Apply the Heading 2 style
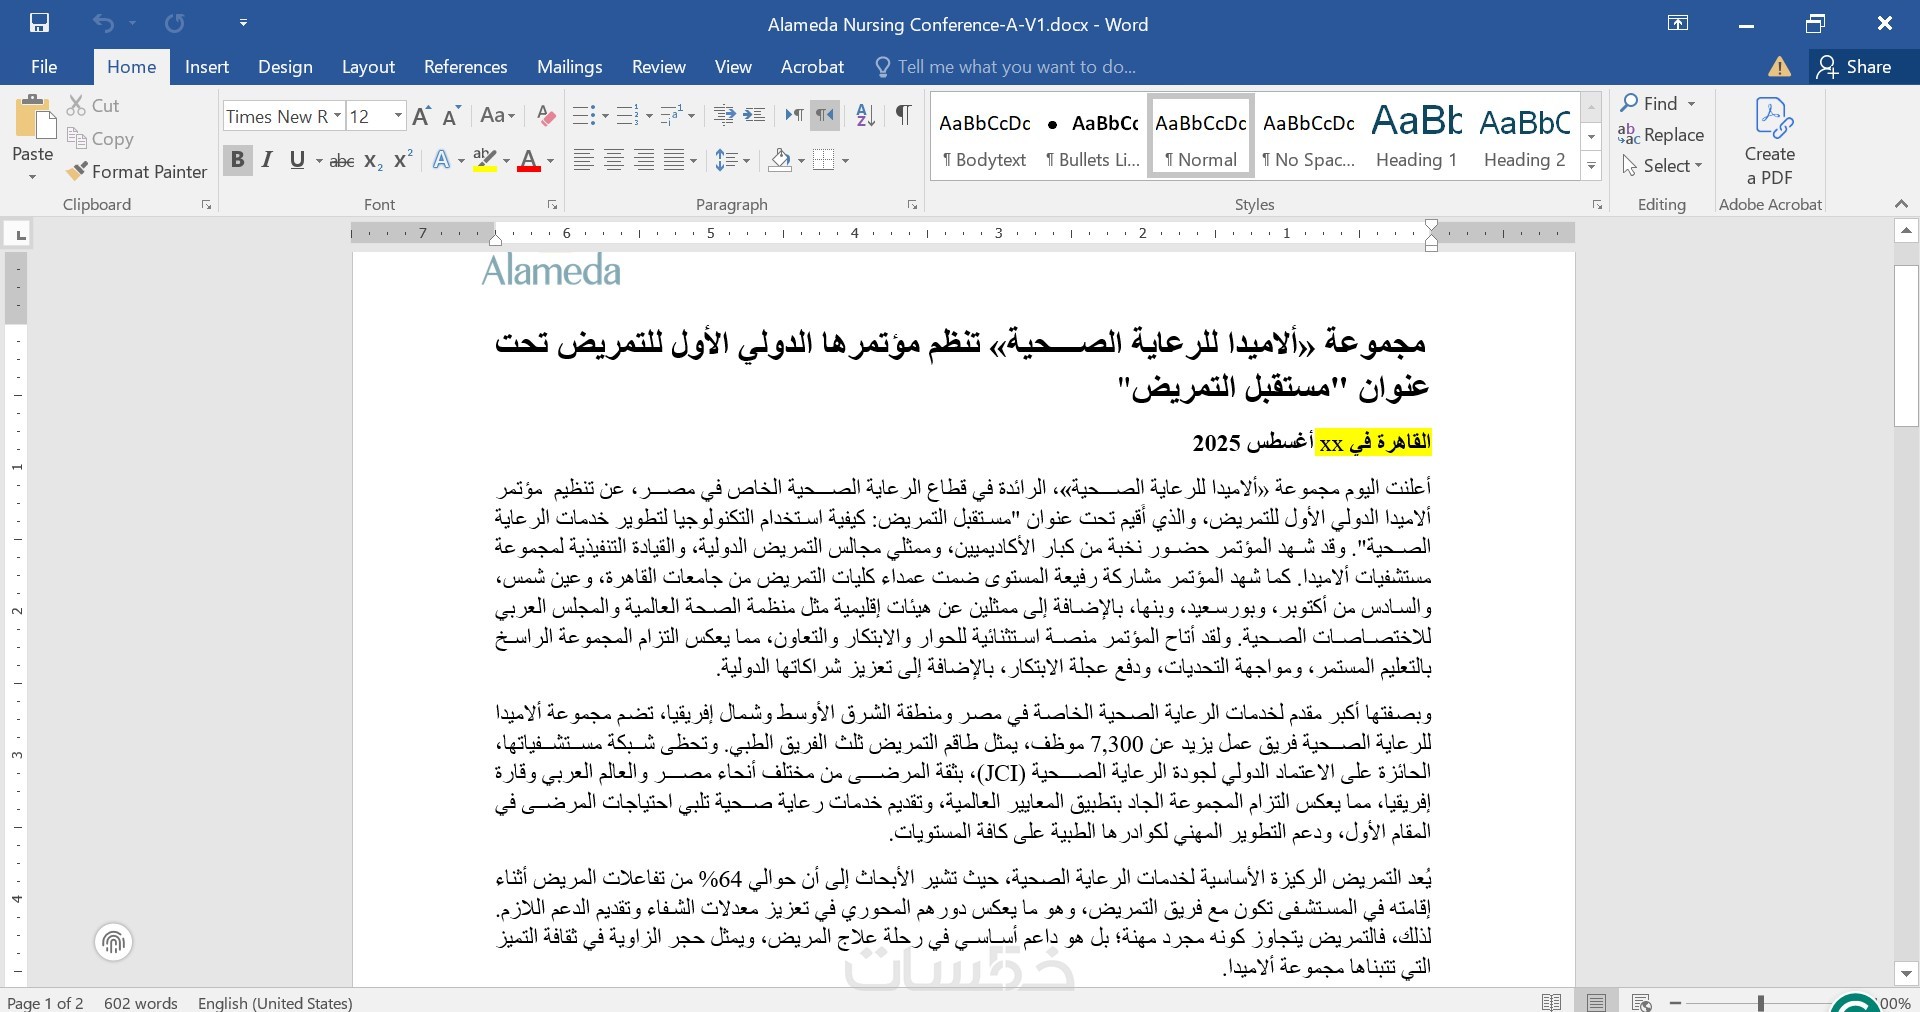 (1524, 137)
